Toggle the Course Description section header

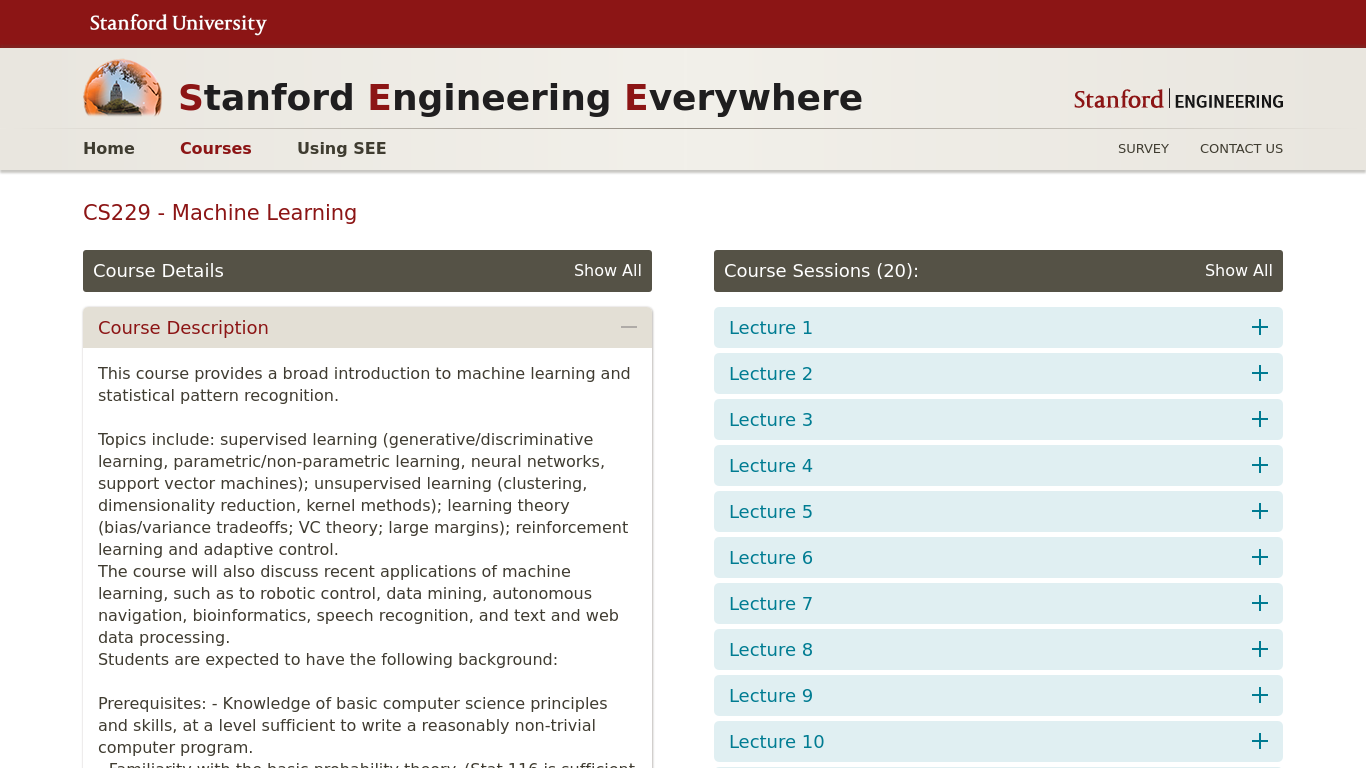367,327
